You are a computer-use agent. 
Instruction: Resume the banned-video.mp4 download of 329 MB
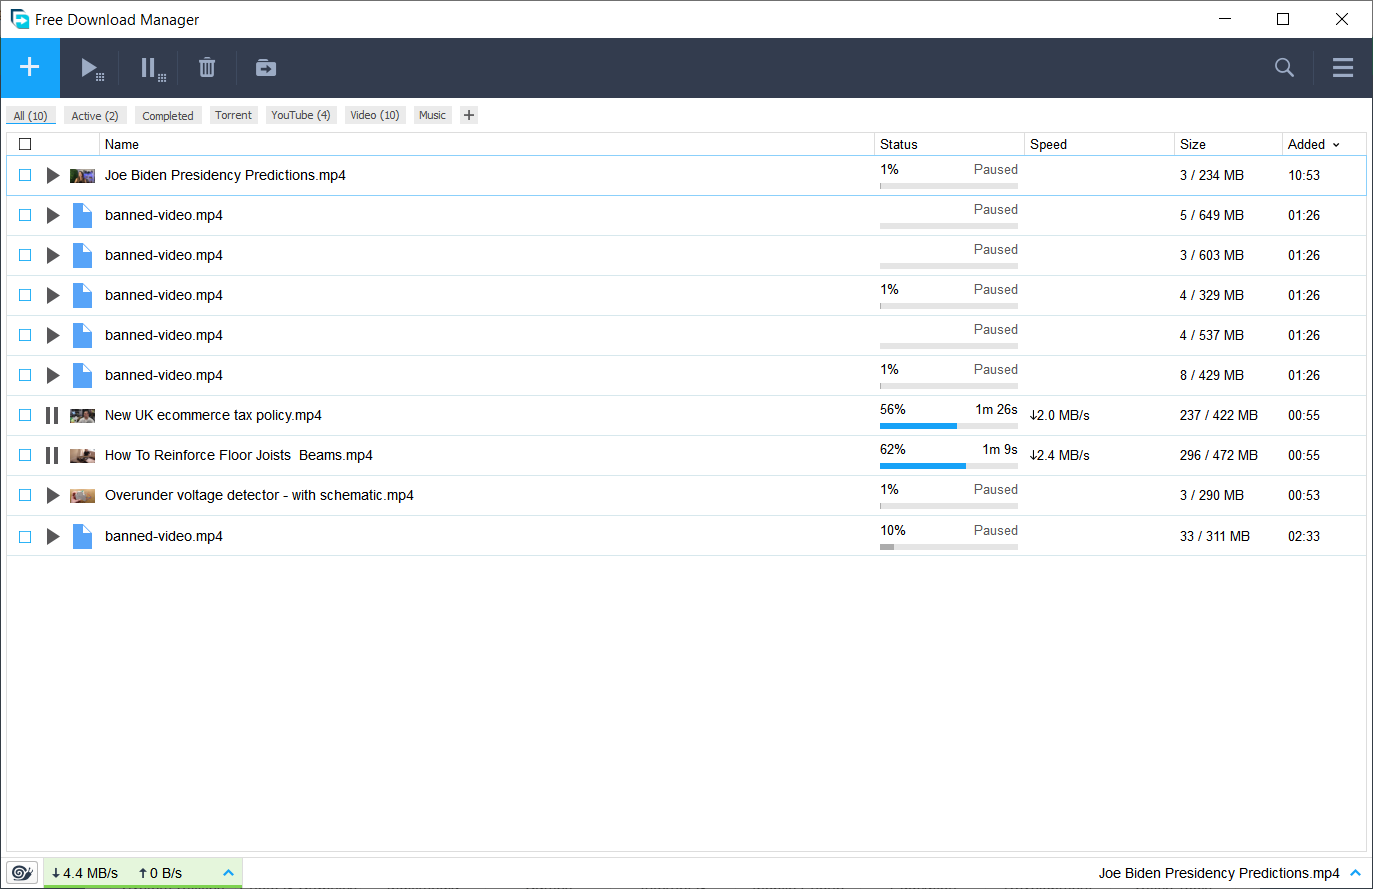[x=53, y=295]
